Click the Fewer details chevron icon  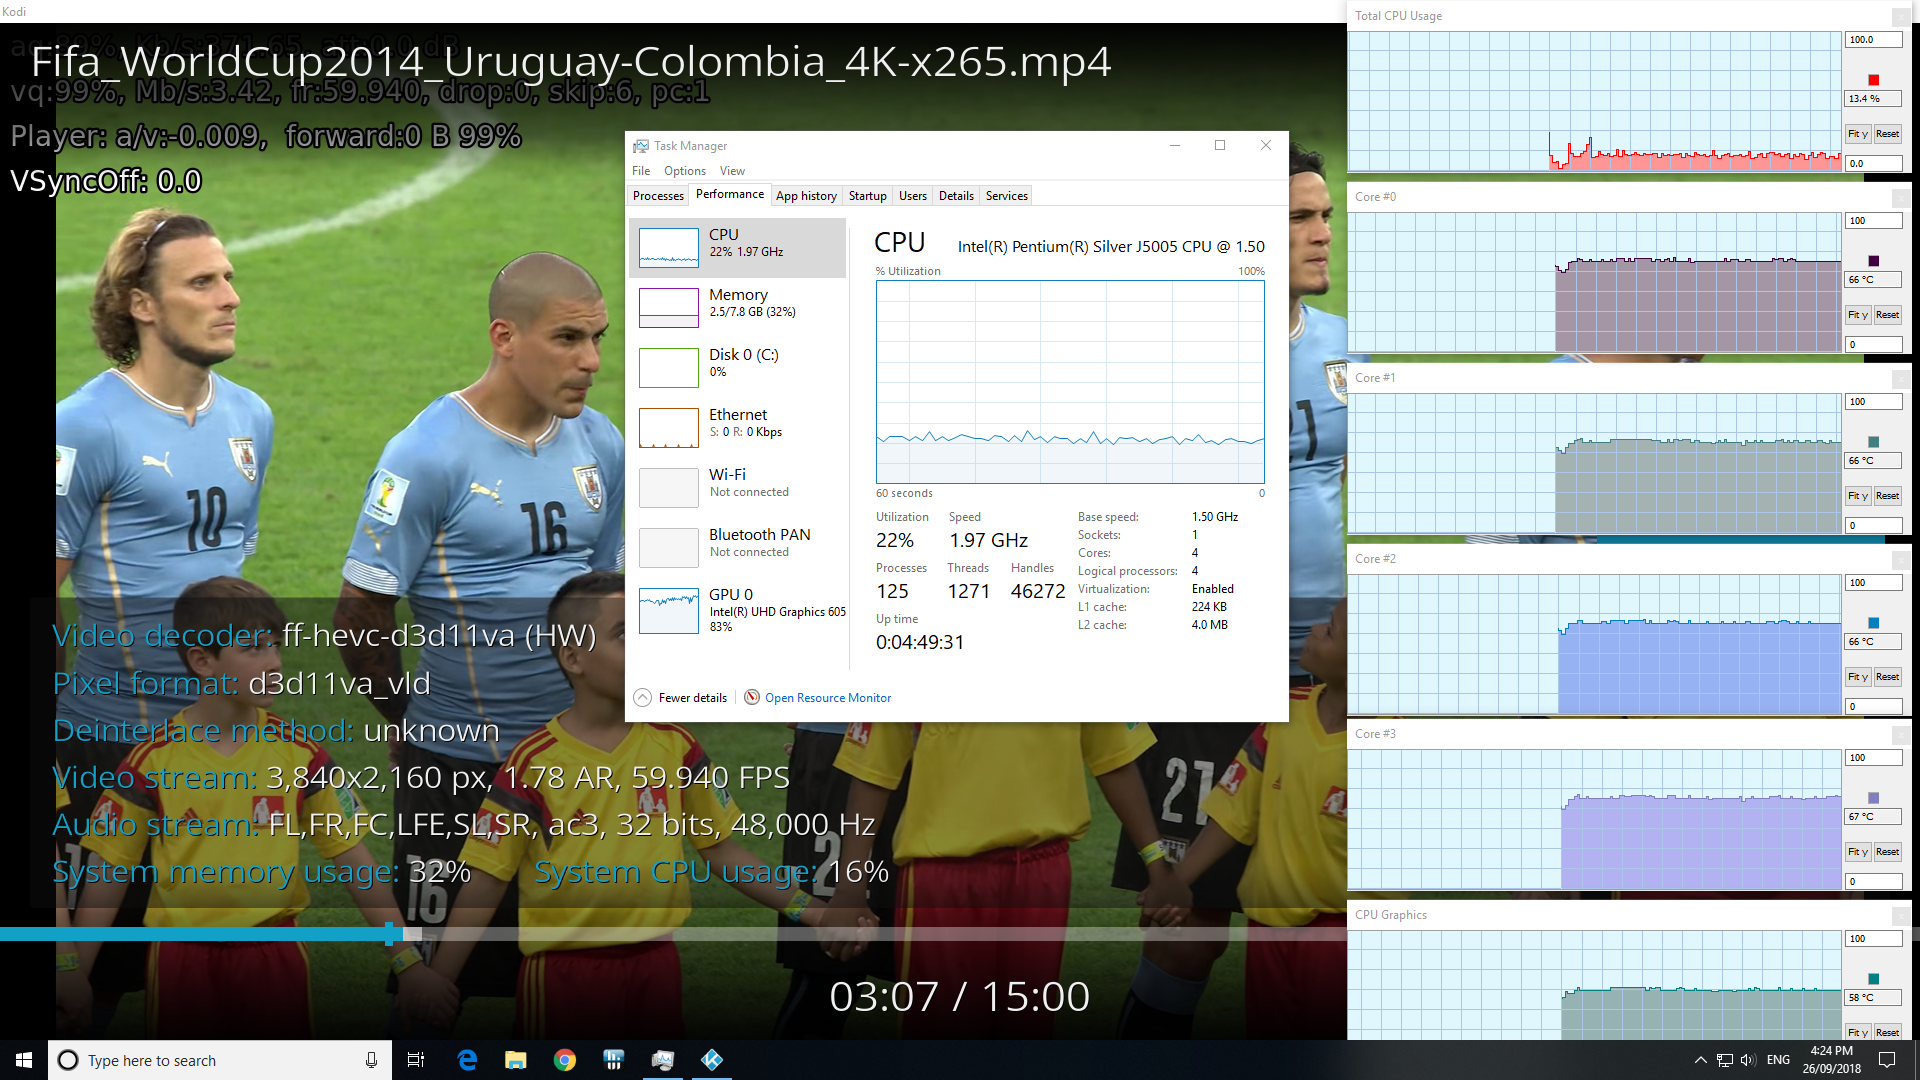[x=643, y=697]
